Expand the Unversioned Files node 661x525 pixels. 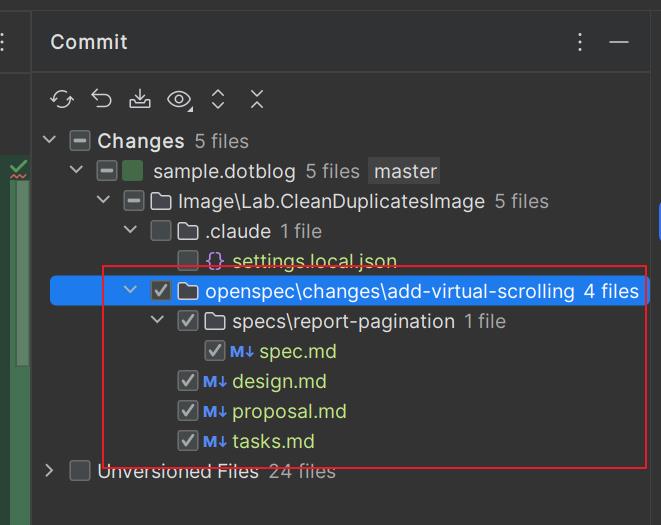pos(49,471)
